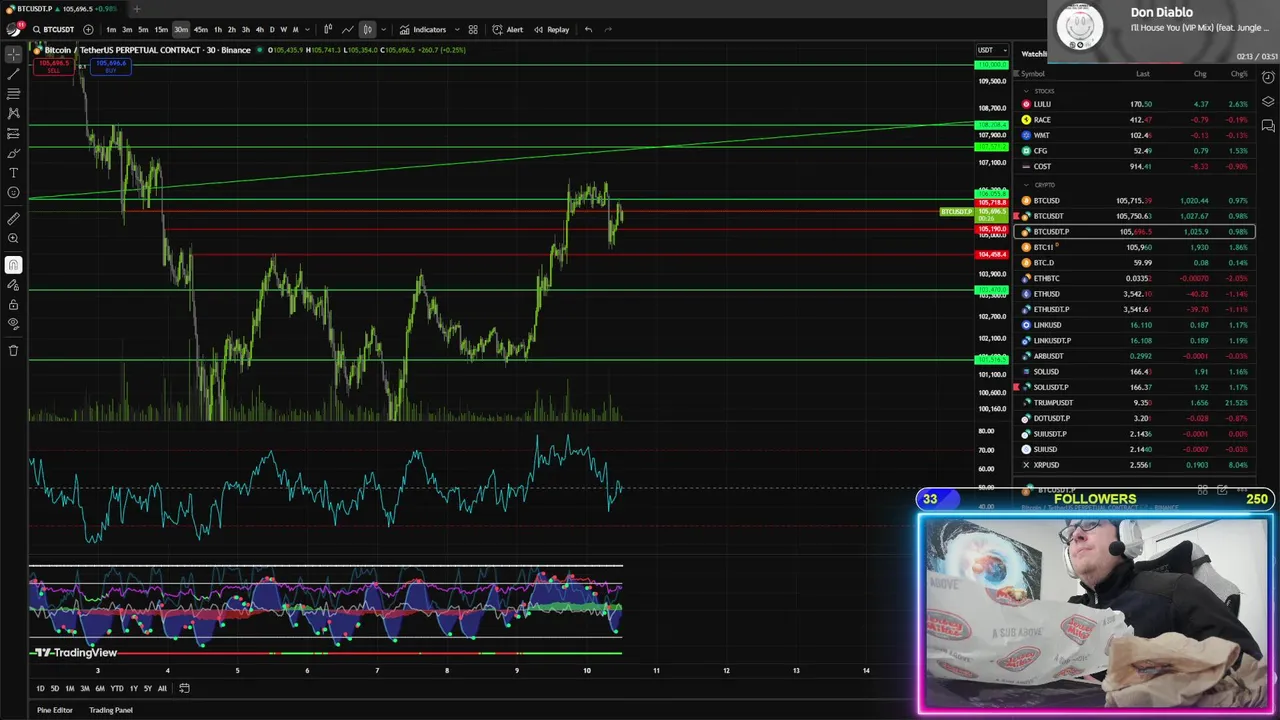Image resolution: width=1280 pixels, height=720 pixels.
Task: Open the object tree layers sidebar icon
Action: 1268,102
